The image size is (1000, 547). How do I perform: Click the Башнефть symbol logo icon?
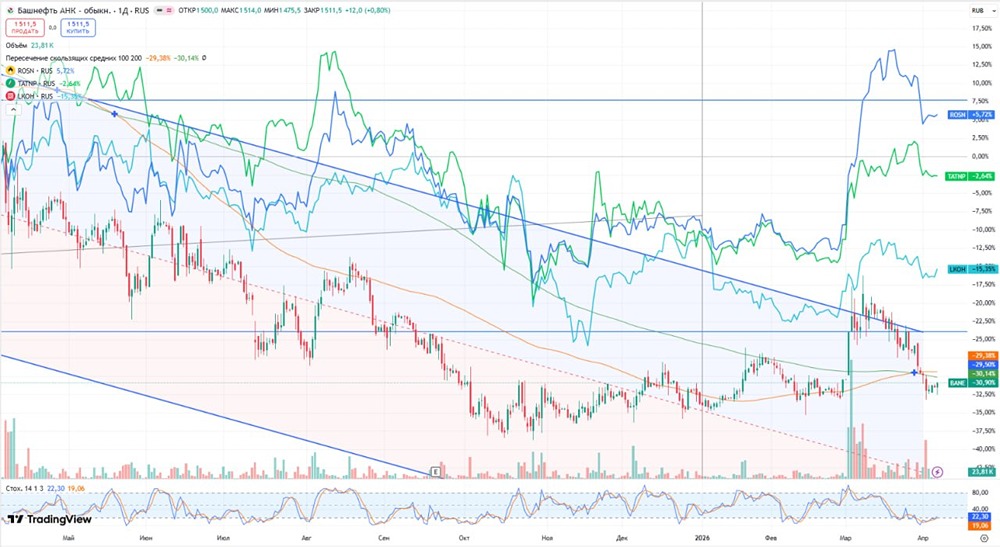click(x=10, y=11)
